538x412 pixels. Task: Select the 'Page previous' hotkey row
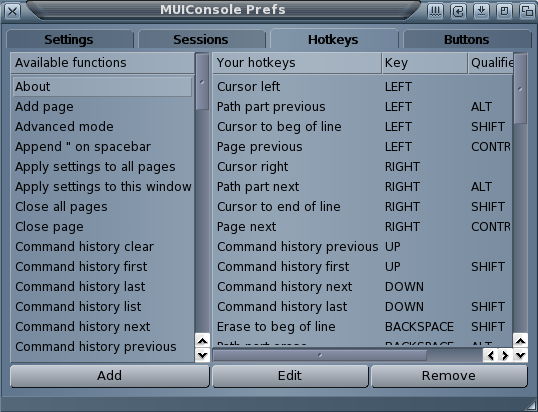363,147
